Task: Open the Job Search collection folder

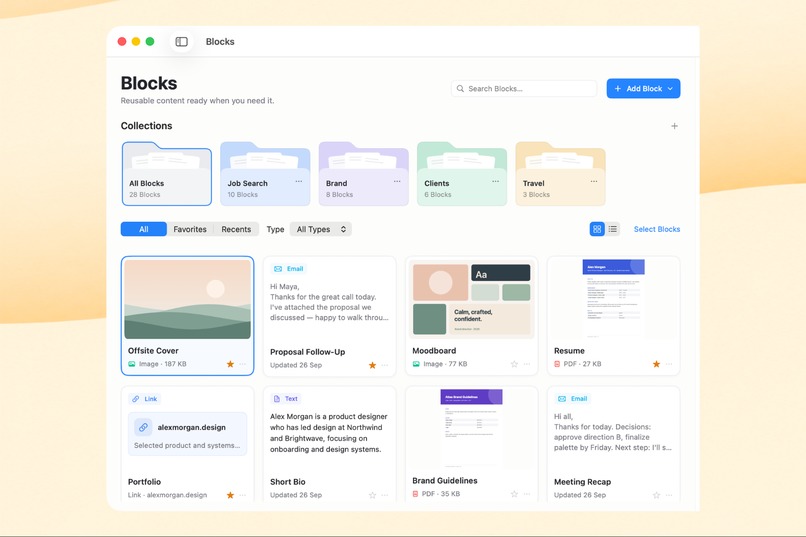Action: pyautogui.click(x=265, y=174)
